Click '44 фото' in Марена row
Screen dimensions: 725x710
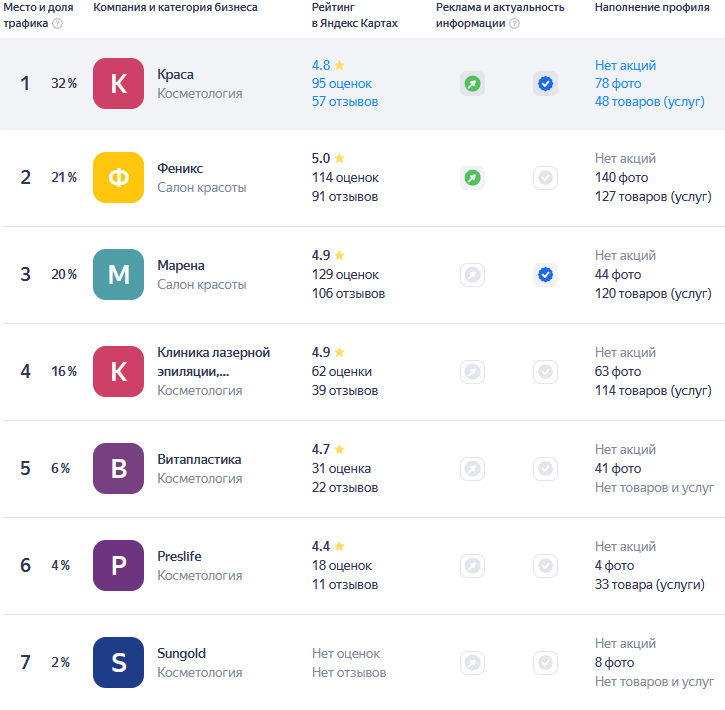point(618,275)
